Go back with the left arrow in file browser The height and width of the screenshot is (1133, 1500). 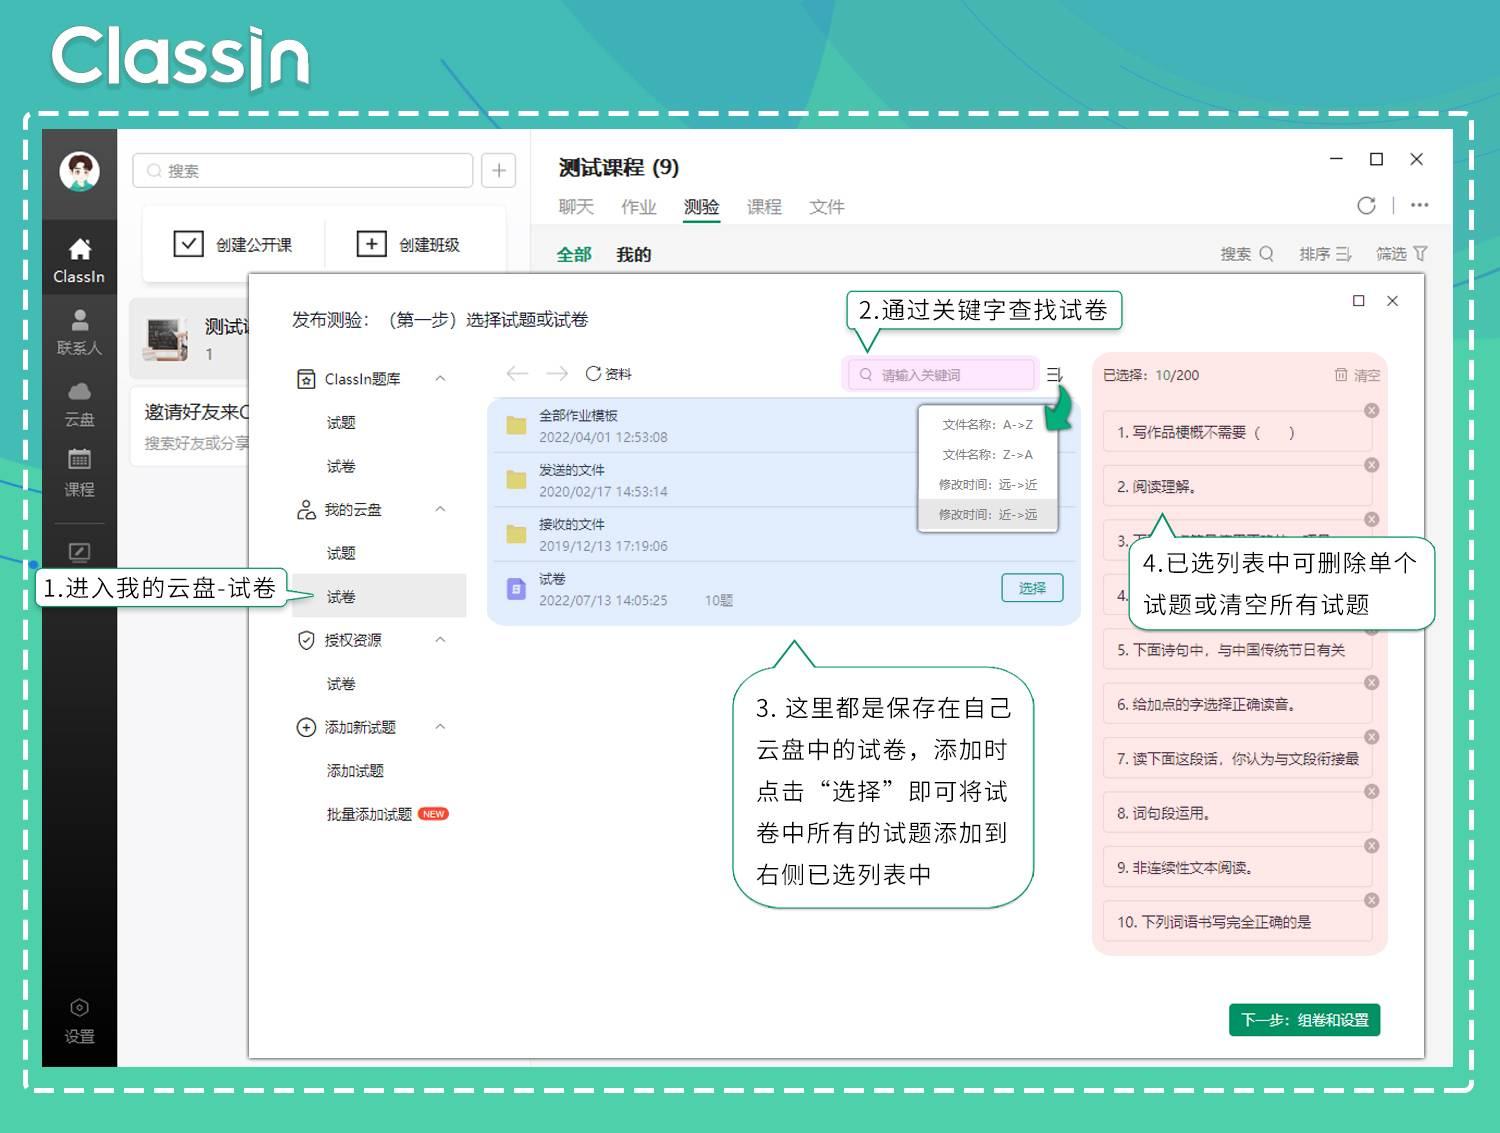[x=517, y=373]
